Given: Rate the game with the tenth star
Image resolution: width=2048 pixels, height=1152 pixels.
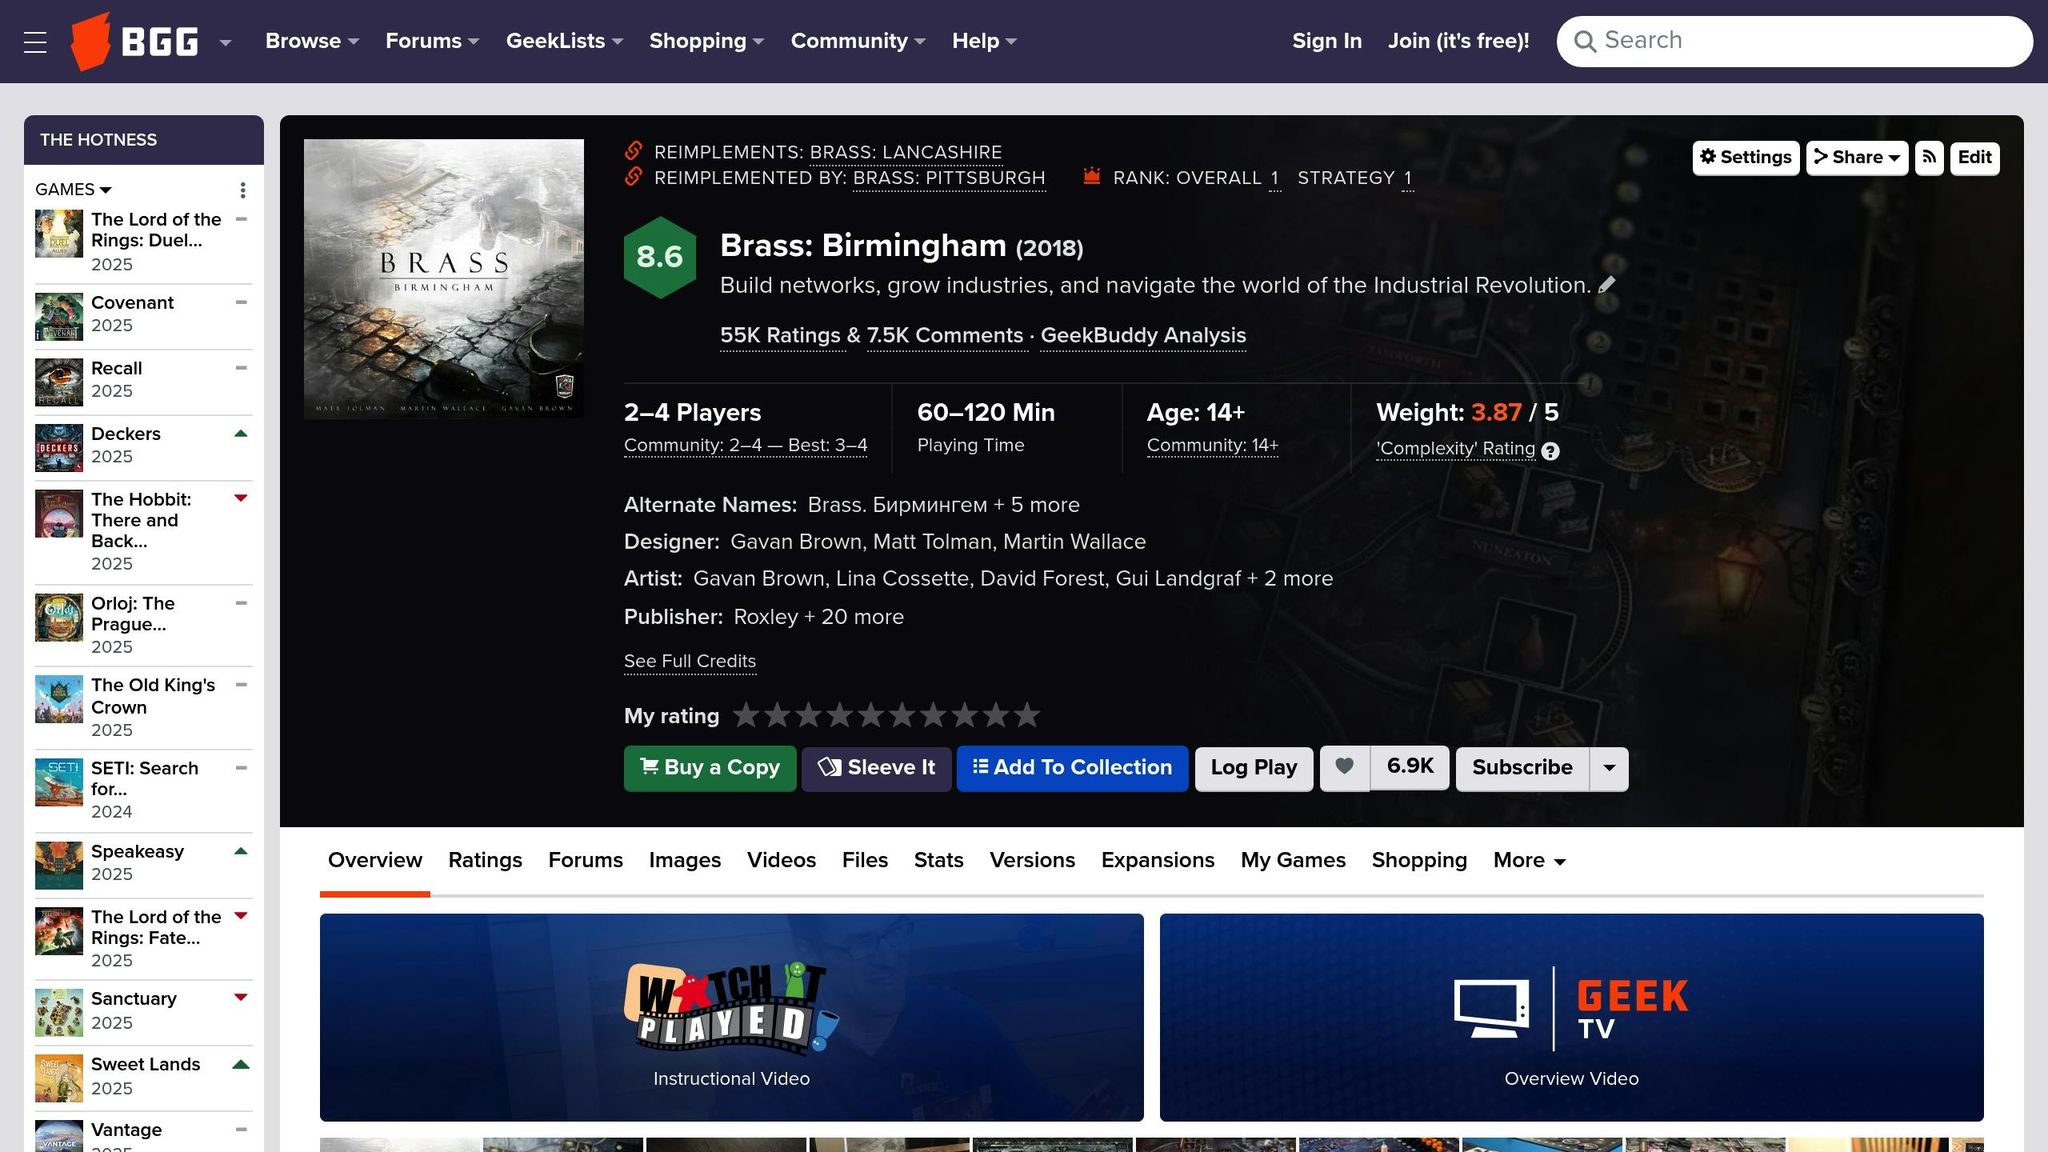Looking at the screenshot, I should click(1027, 715).
